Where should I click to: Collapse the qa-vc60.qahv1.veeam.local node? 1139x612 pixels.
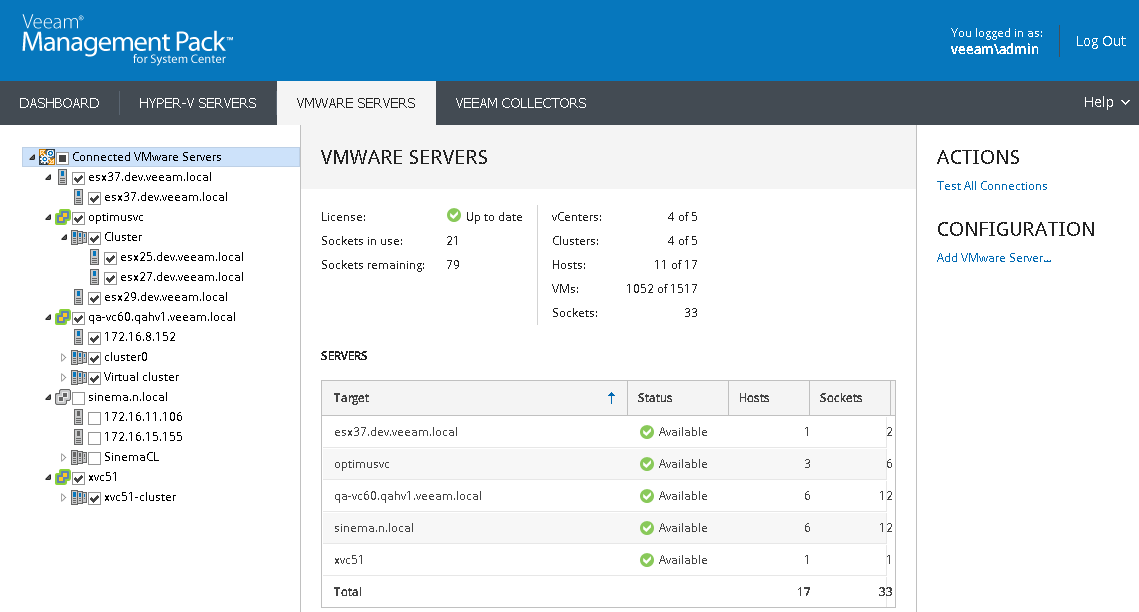48,317
